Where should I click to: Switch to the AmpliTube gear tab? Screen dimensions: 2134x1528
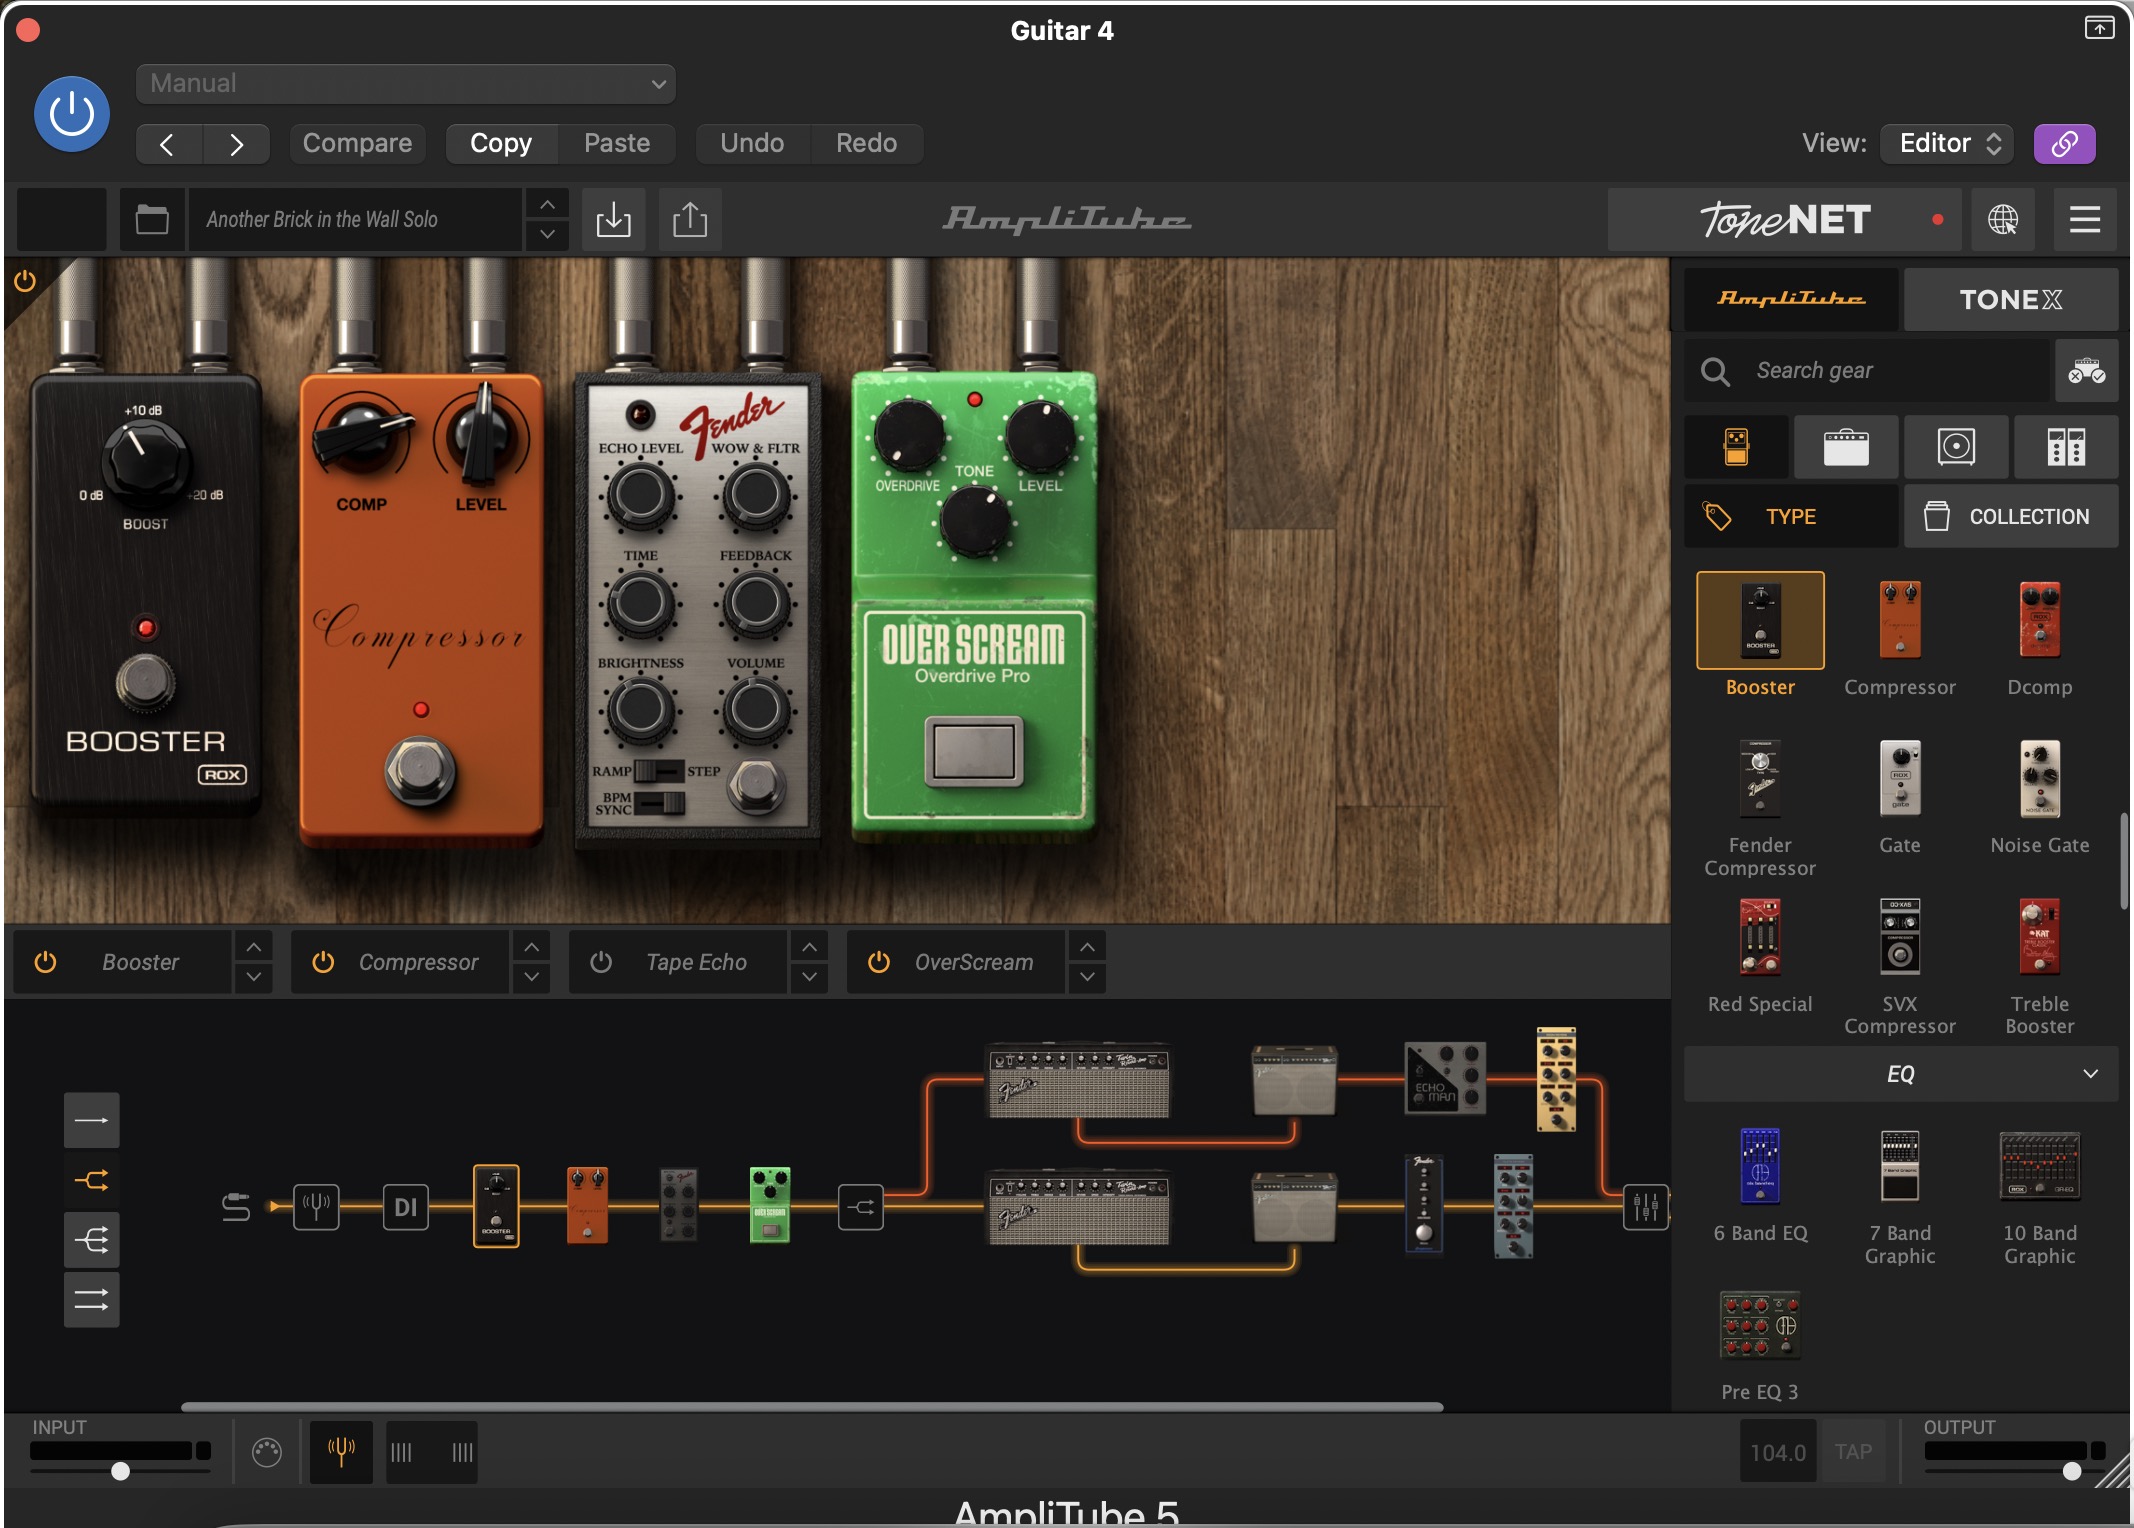1791,299
